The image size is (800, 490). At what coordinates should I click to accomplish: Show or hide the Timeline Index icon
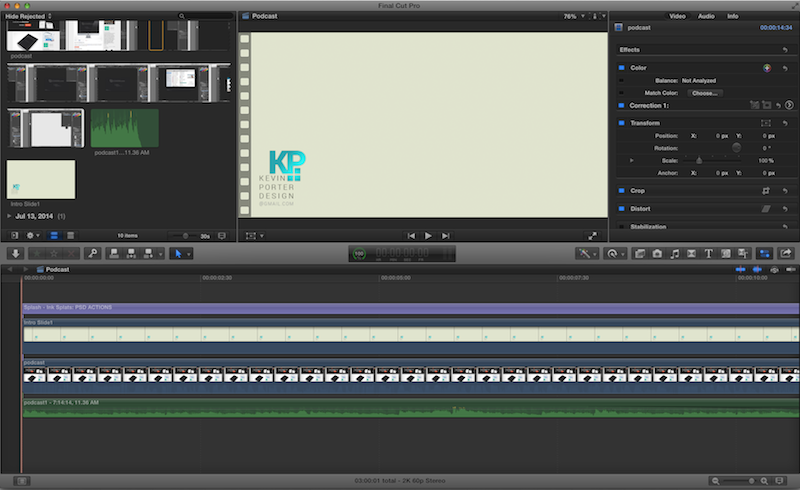click(x=21, y=481)
